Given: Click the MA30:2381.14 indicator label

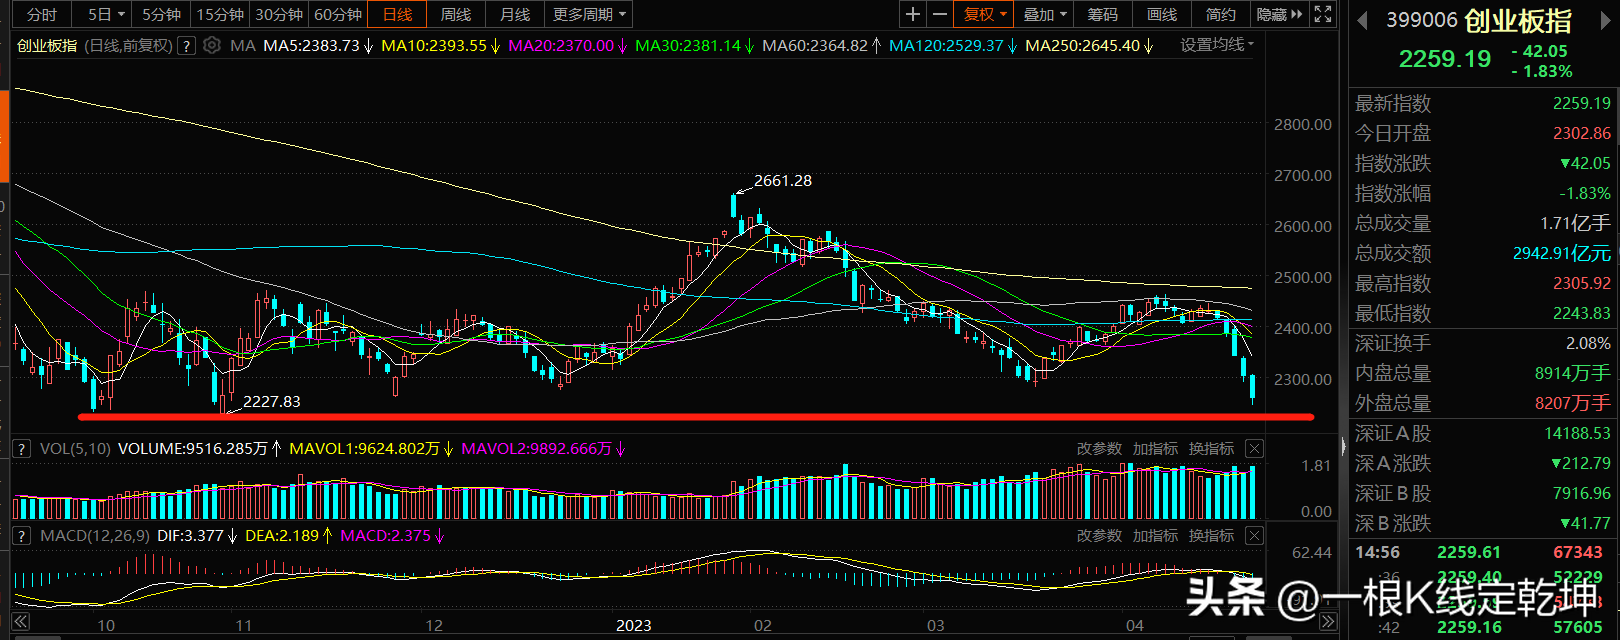Looking at the screenshot, I should [695, 45].
